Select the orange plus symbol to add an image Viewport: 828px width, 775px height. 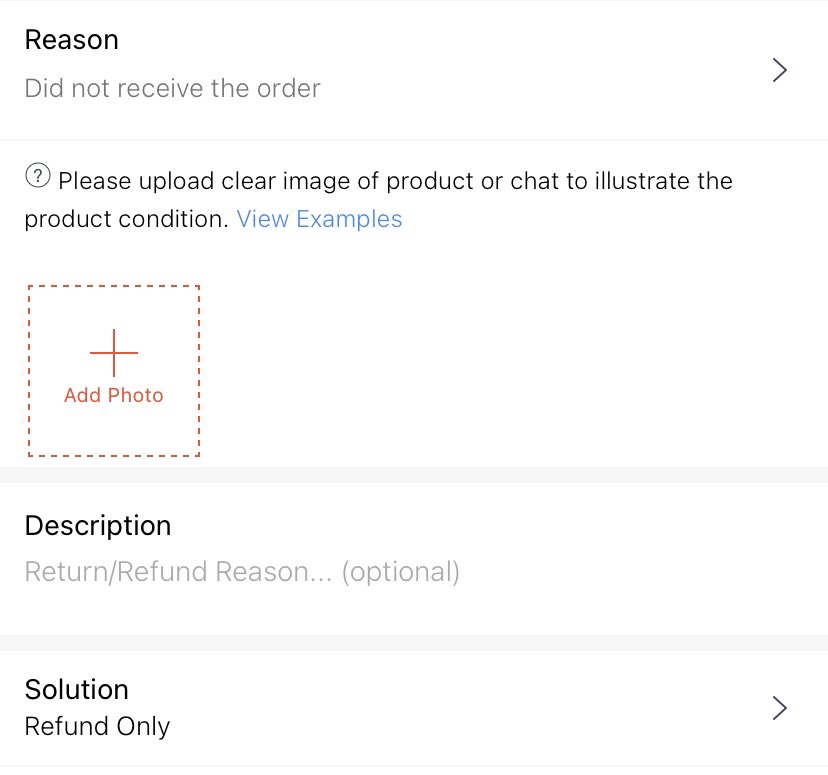(x=113, y=352)
